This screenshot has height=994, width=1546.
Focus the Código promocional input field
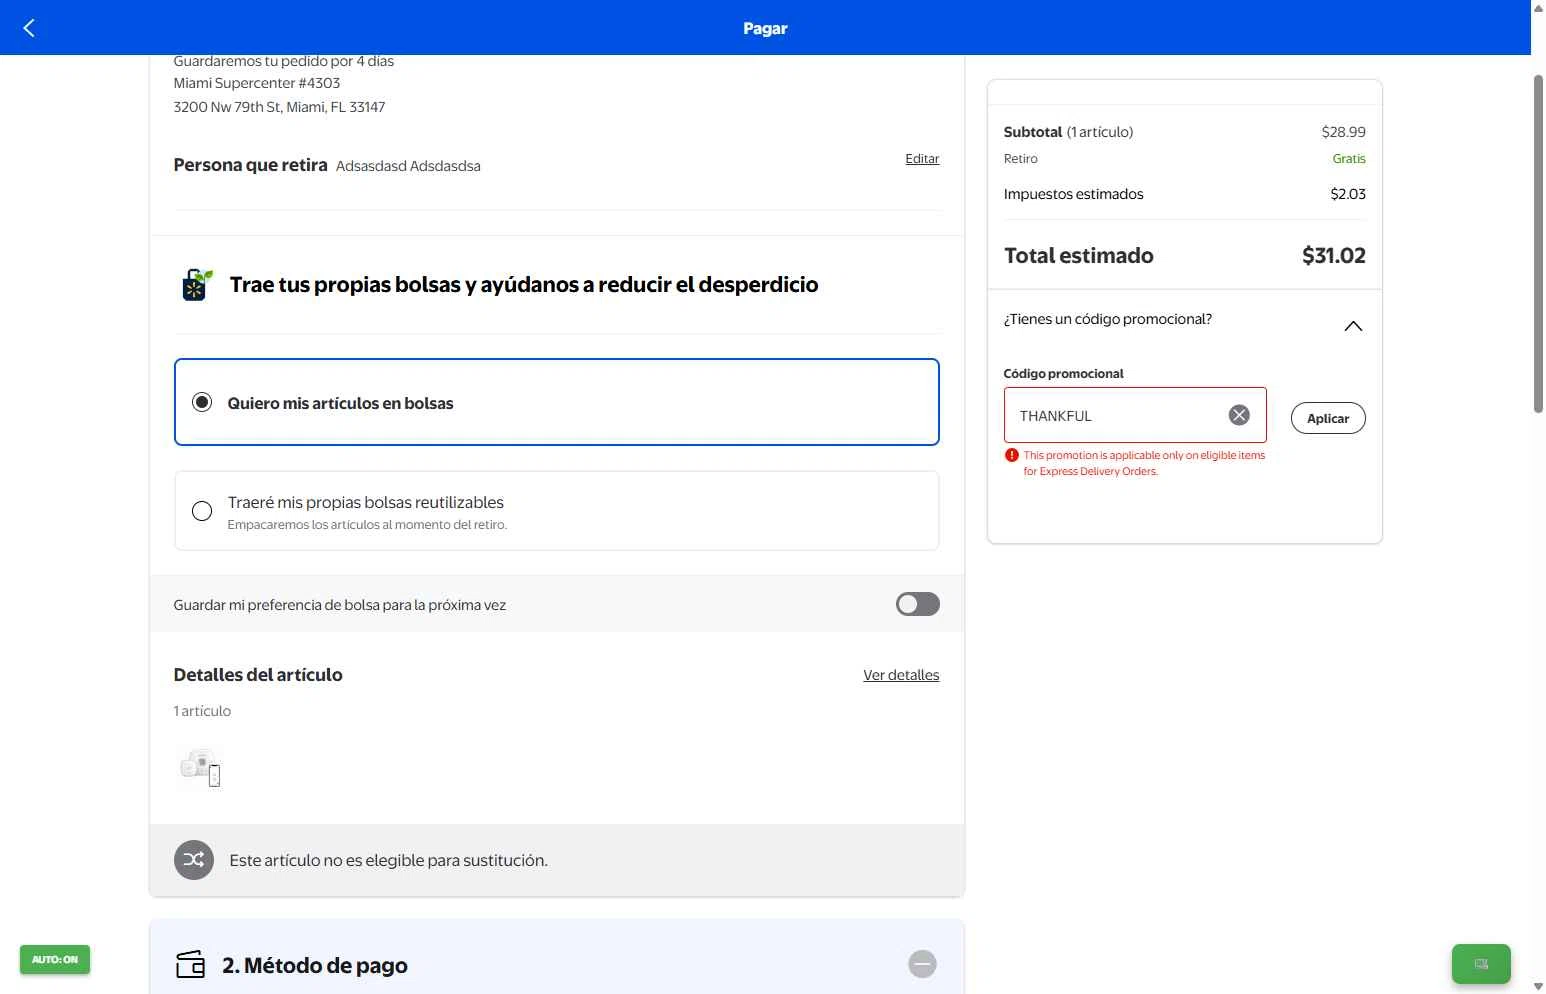[x=1135, y=415]
